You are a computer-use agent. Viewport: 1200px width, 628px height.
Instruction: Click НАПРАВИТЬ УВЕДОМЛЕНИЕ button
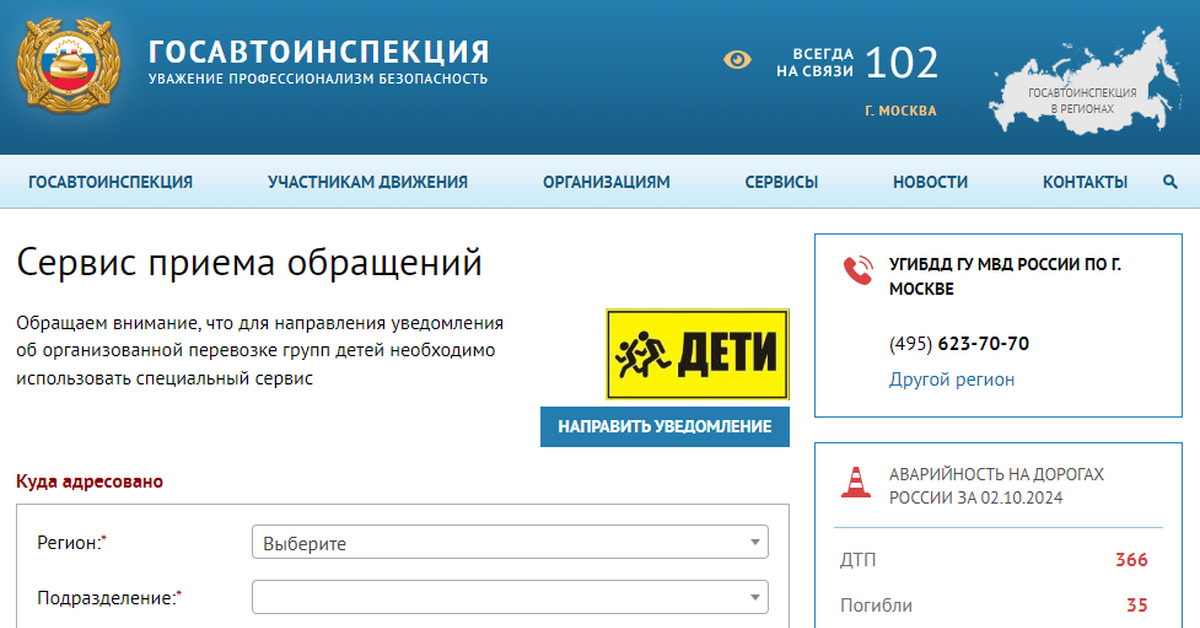click(x=665, y=427)
